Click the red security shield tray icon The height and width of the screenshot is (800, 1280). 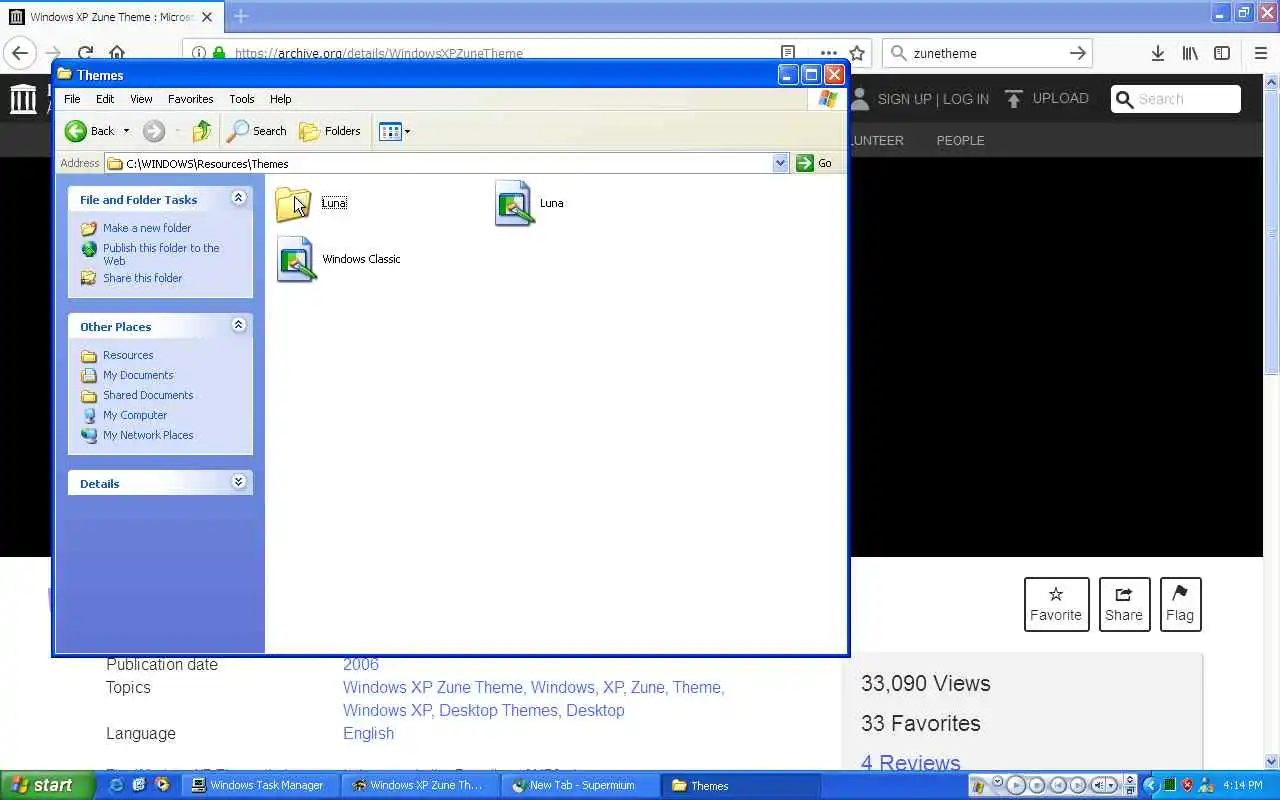coord(1188,785)
